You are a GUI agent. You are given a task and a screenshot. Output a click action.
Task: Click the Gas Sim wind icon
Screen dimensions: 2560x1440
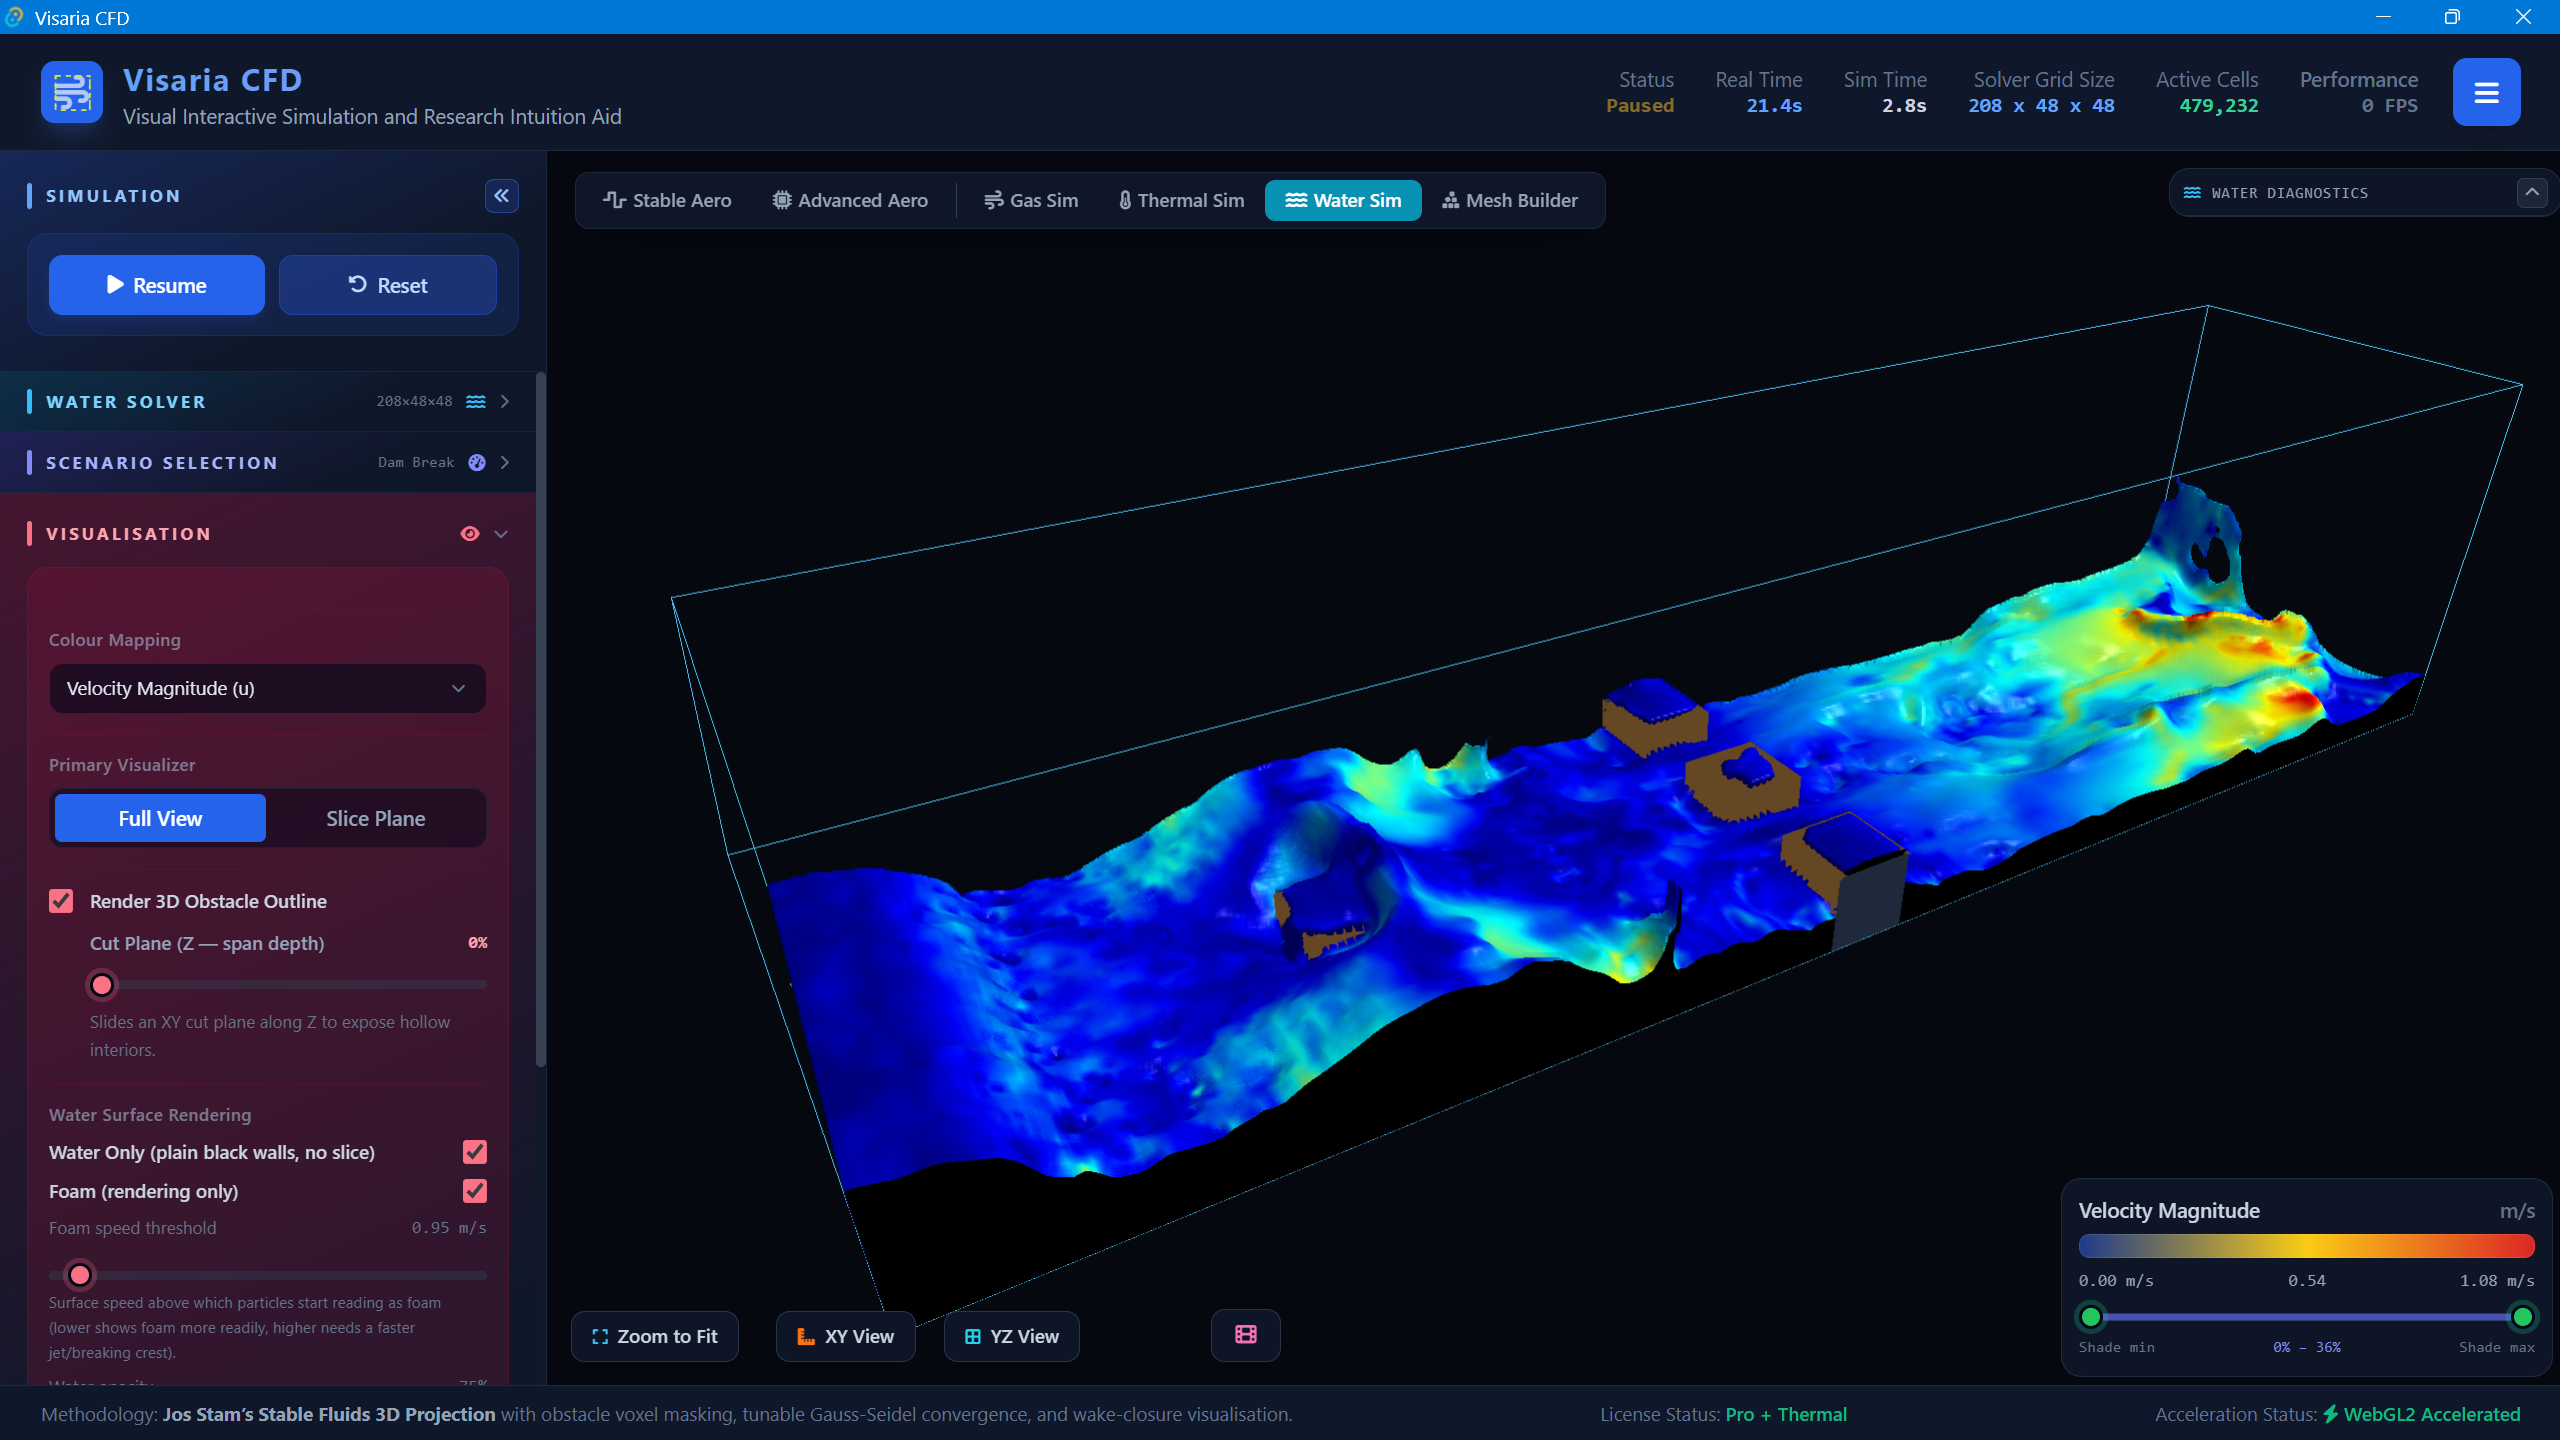tap(993, 200)
